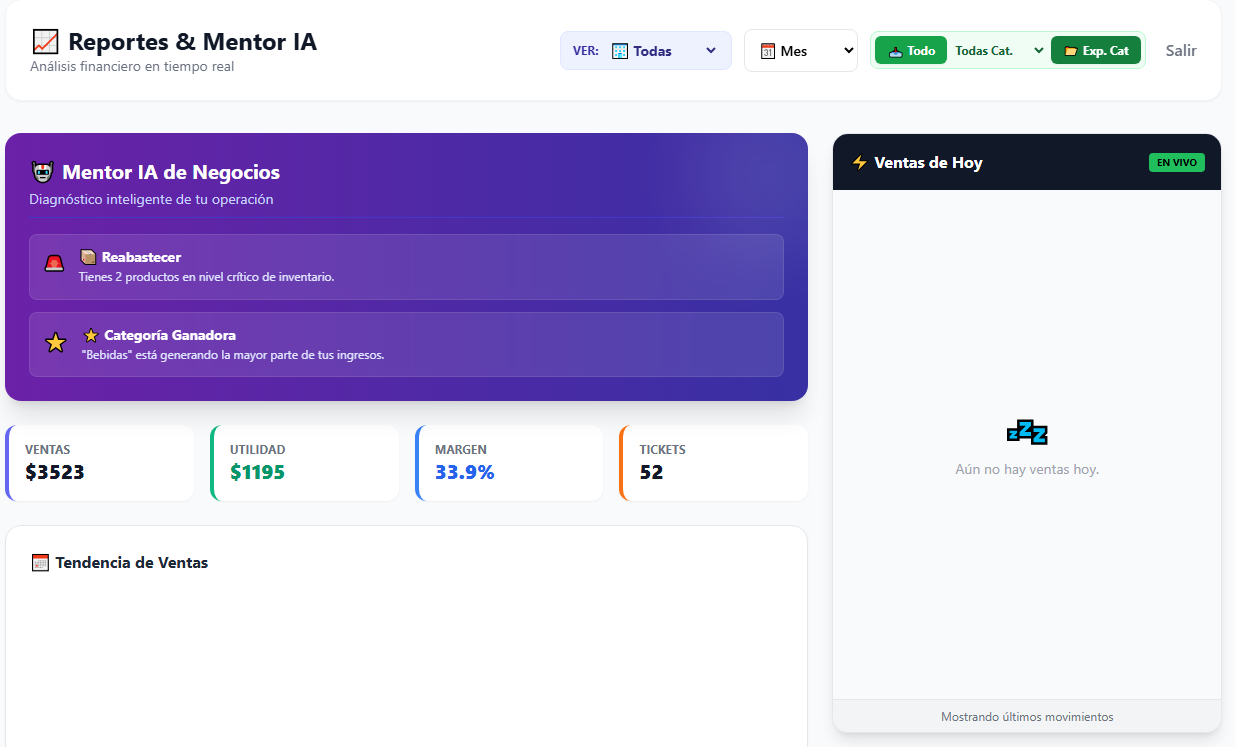Expand the Todas Cat. category dropdown
Image resolution: width=1235 pixels, height=747 pixels.
pos(998,51)
